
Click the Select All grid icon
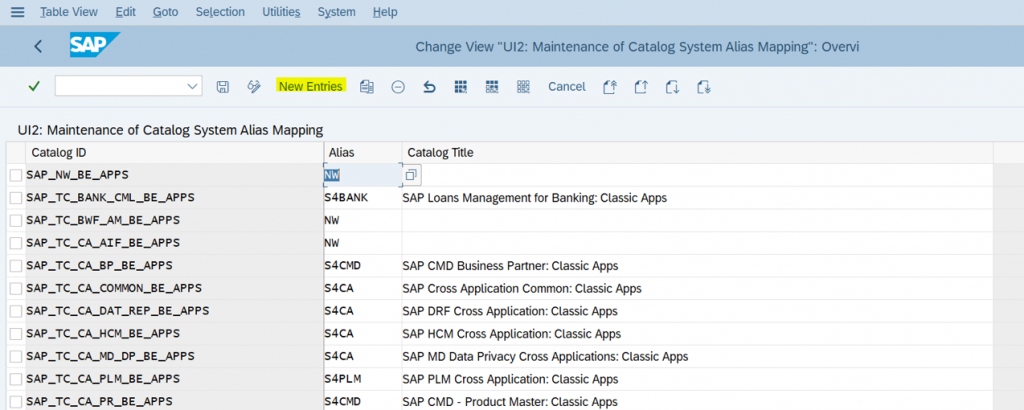pyautogui.click(x=460, y=87)
